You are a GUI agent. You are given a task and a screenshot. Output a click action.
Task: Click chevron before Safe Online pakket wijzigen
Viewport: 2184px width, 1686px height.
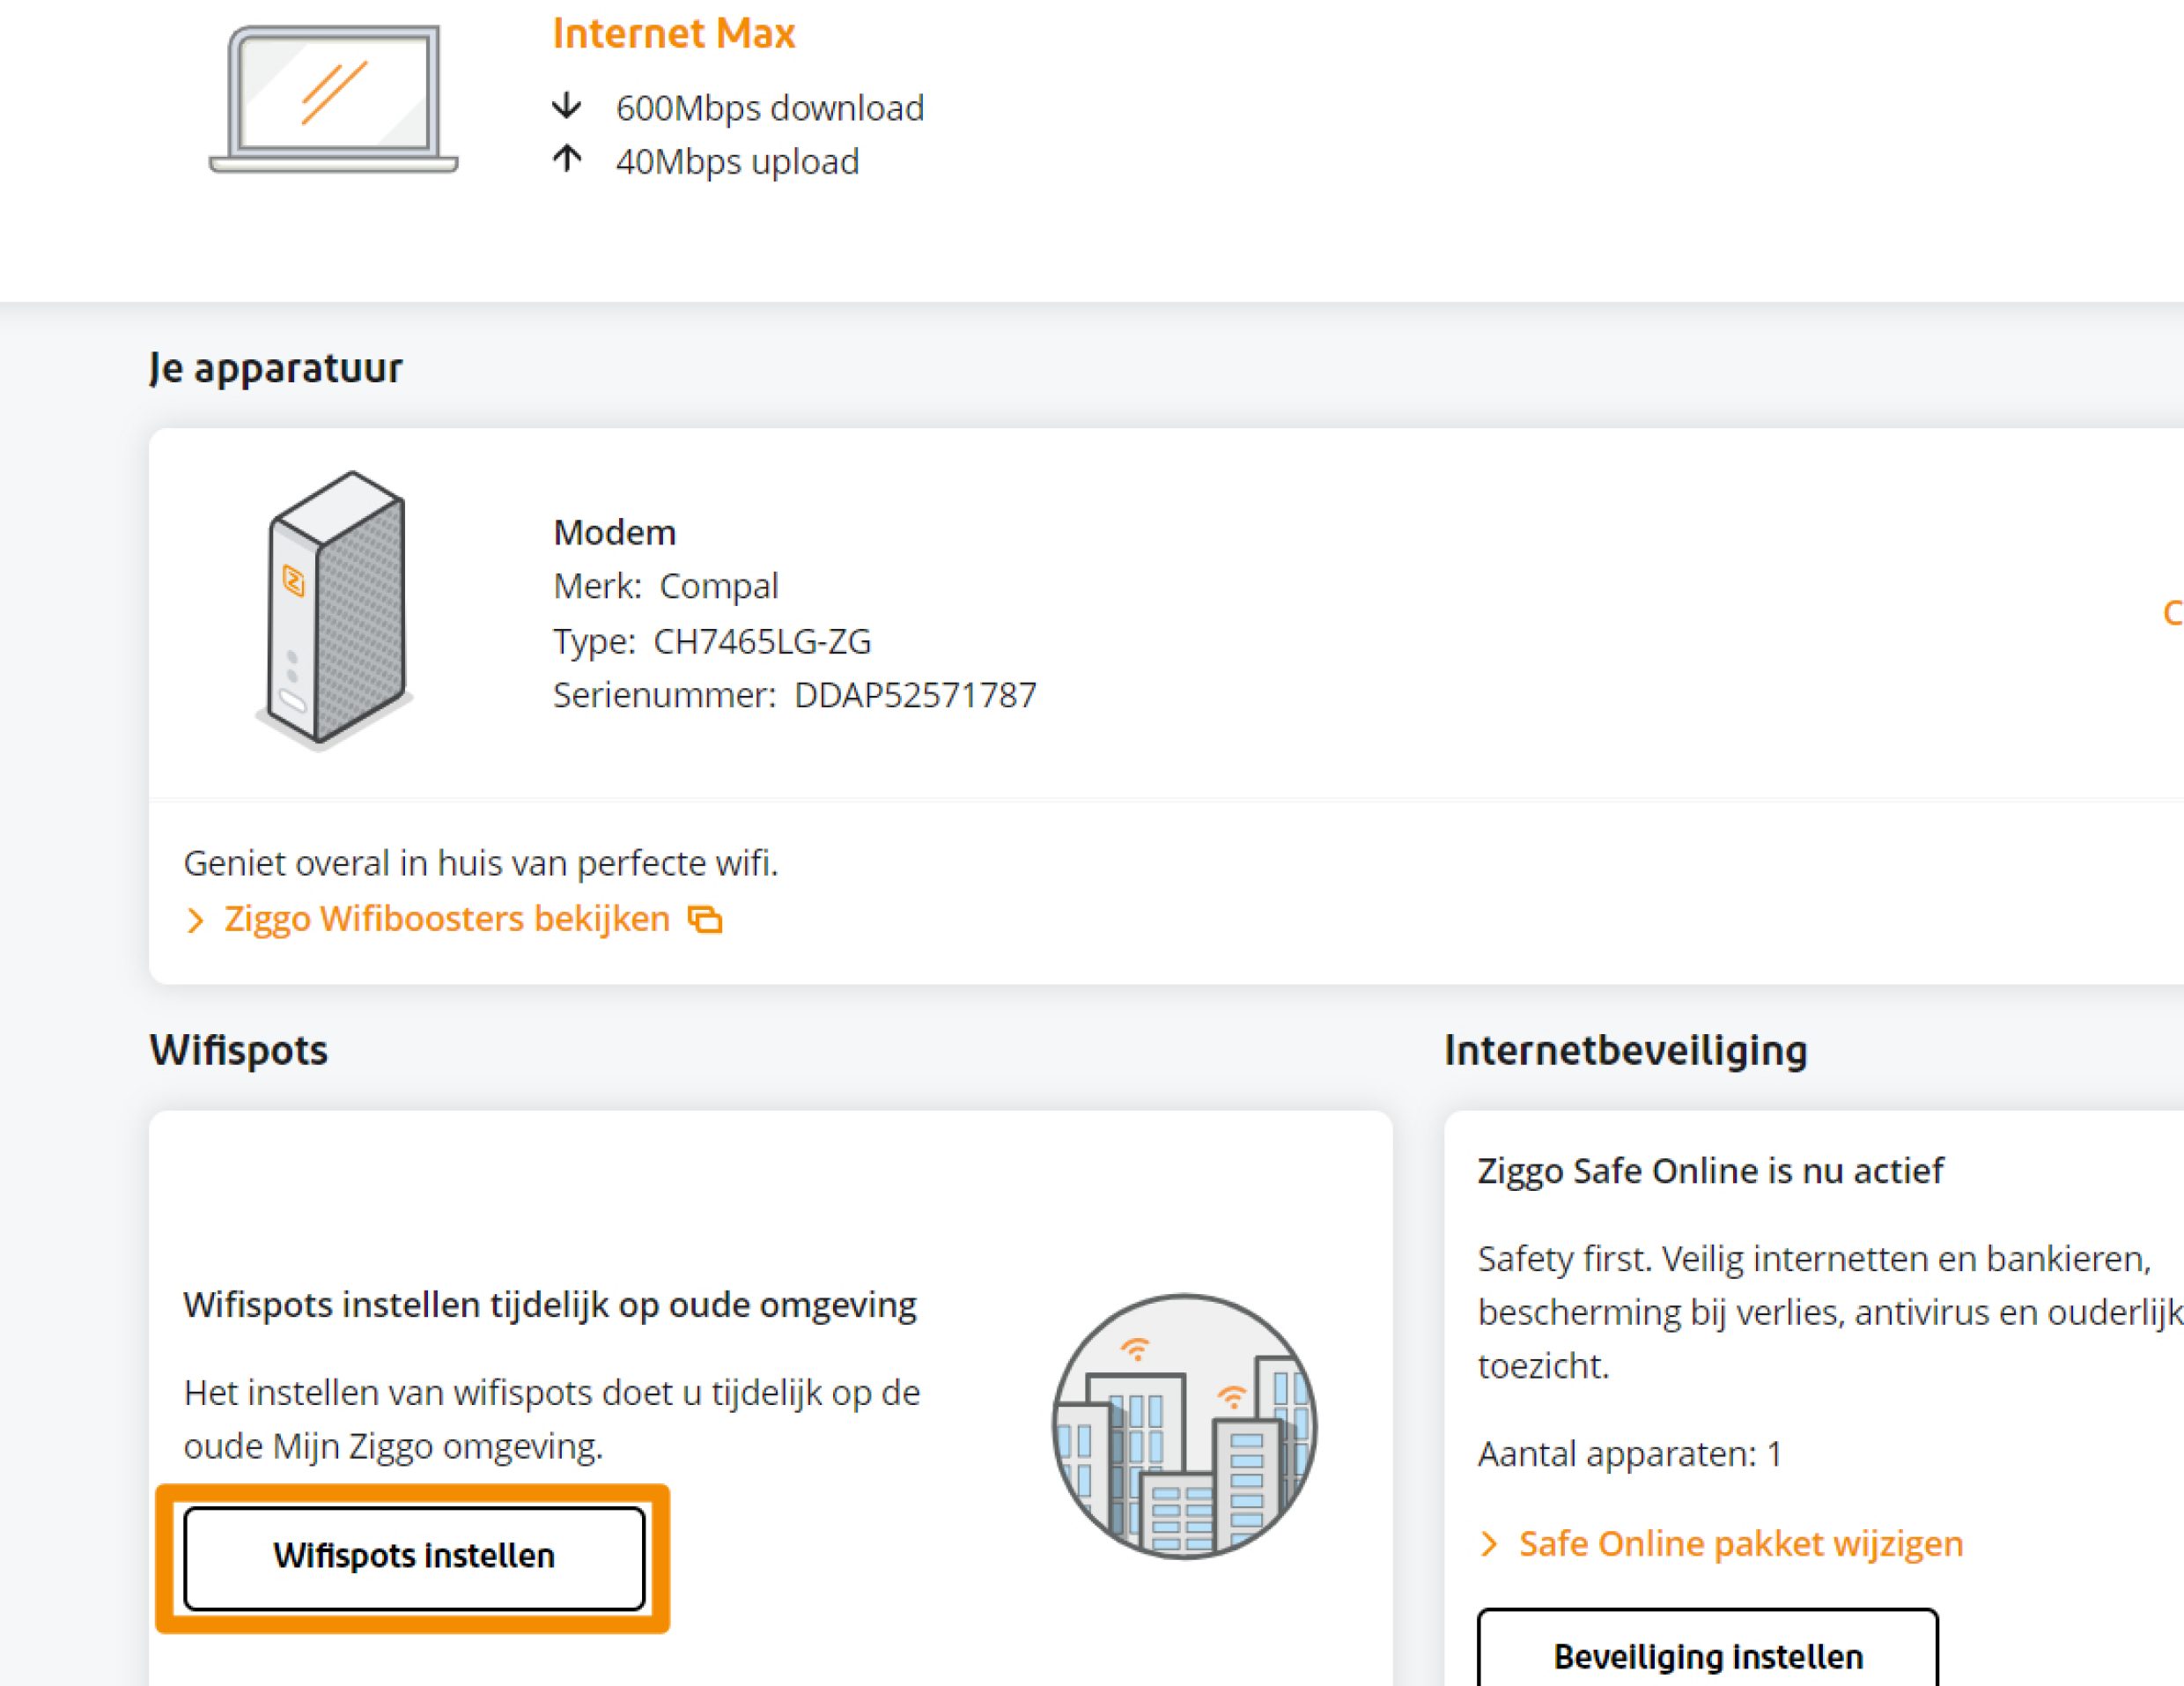[1489, 1544]
